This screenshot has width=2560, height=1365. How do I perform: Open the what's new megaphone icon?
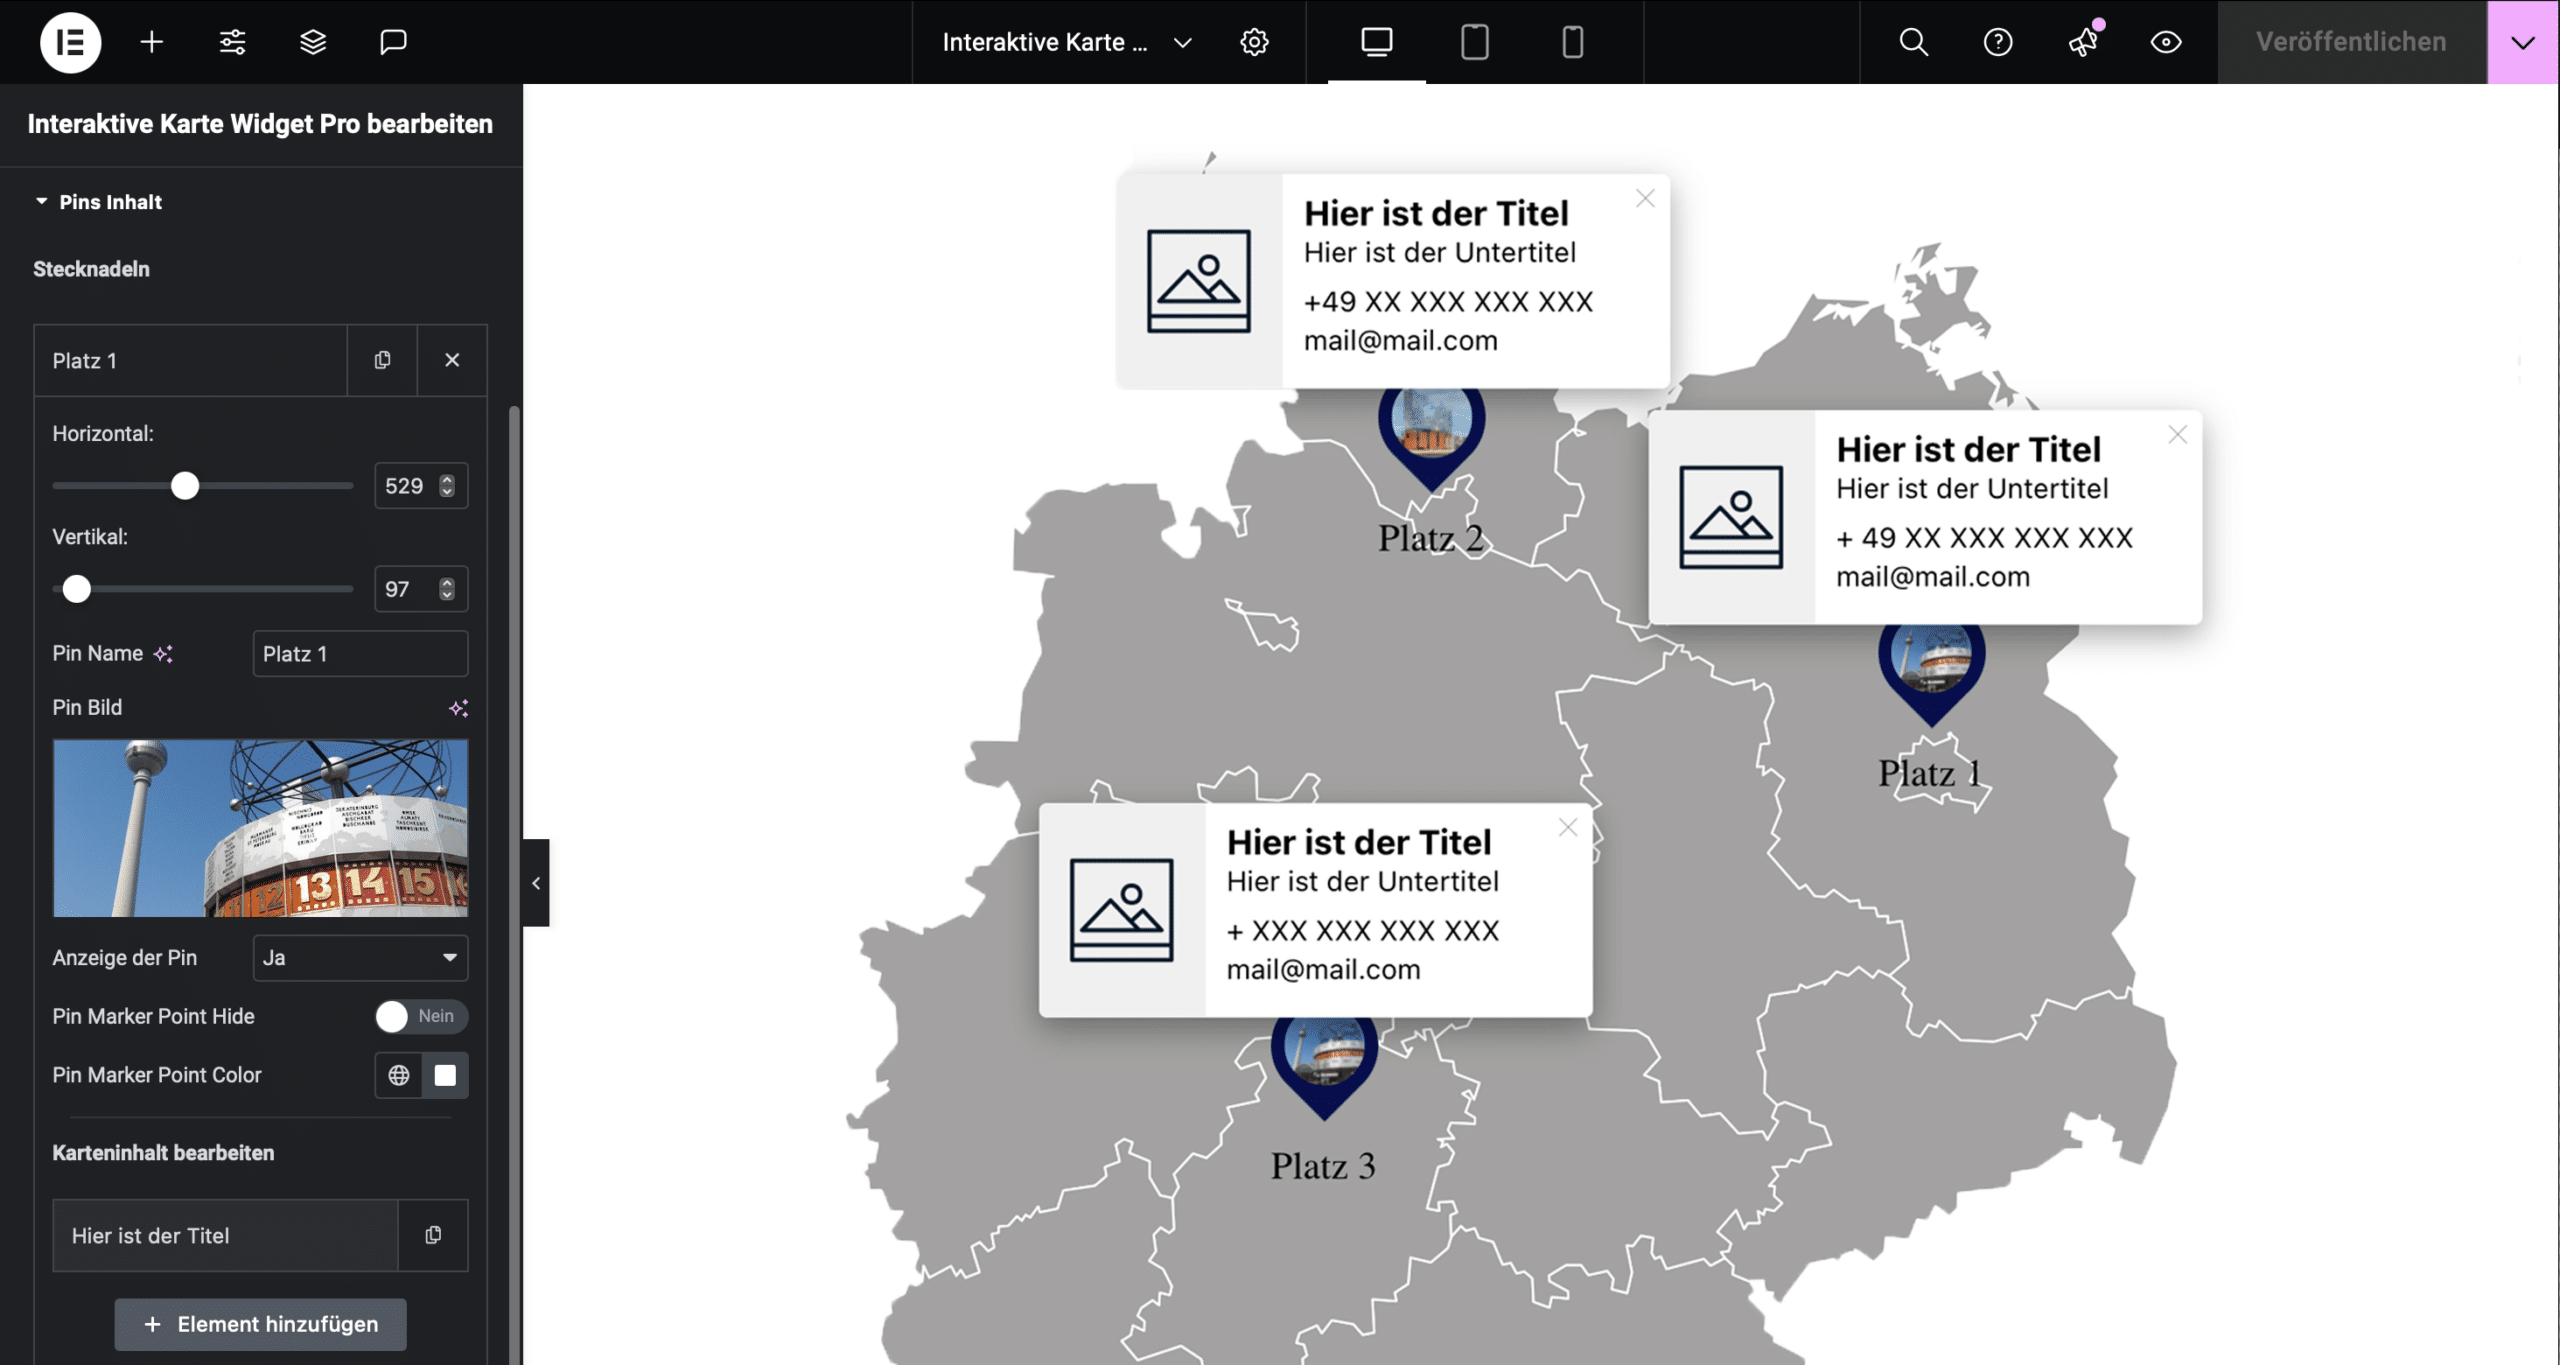[2083, 42]
